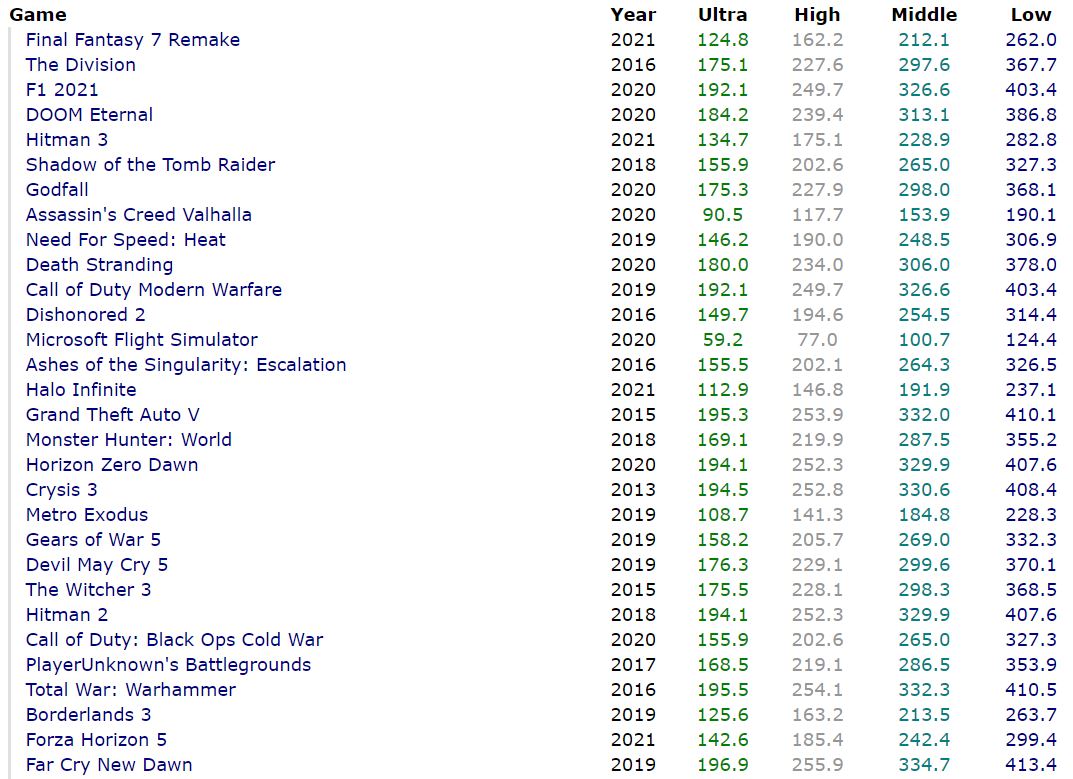Select High value 185.4 for Forza Horizon 5
This screenshot has height=779, width=1073.
(x=817, y=740)
